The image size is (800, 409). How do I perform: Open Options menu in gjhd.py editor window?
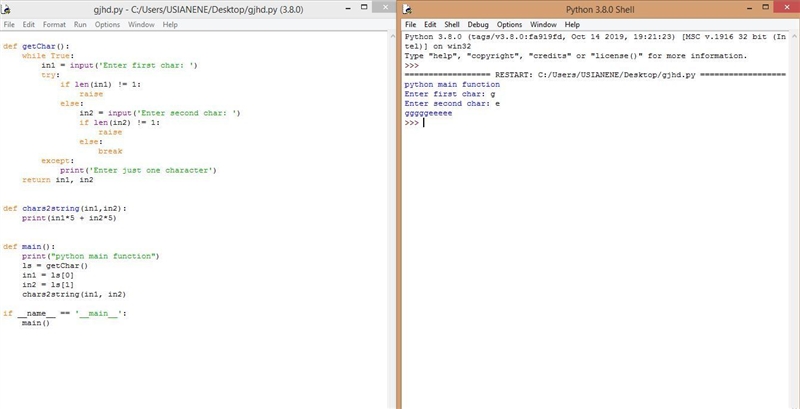107,24
